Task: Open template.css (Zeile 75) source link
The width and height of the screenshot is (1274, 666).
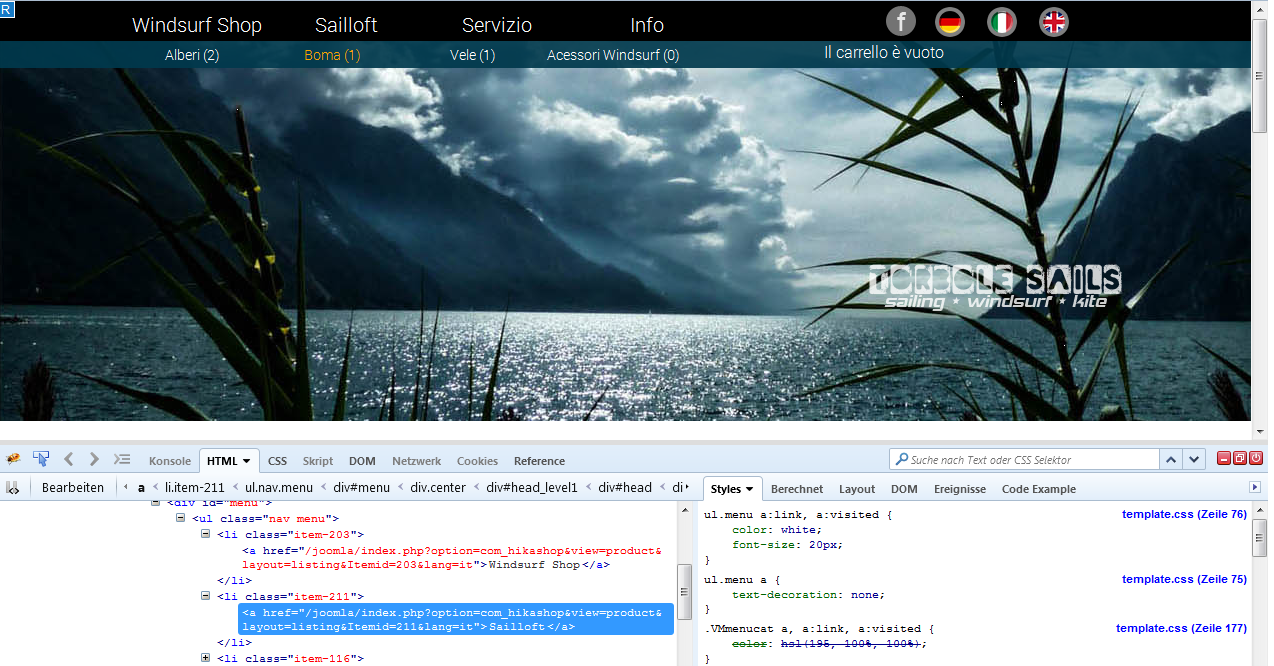Action: click(1184, 579)
